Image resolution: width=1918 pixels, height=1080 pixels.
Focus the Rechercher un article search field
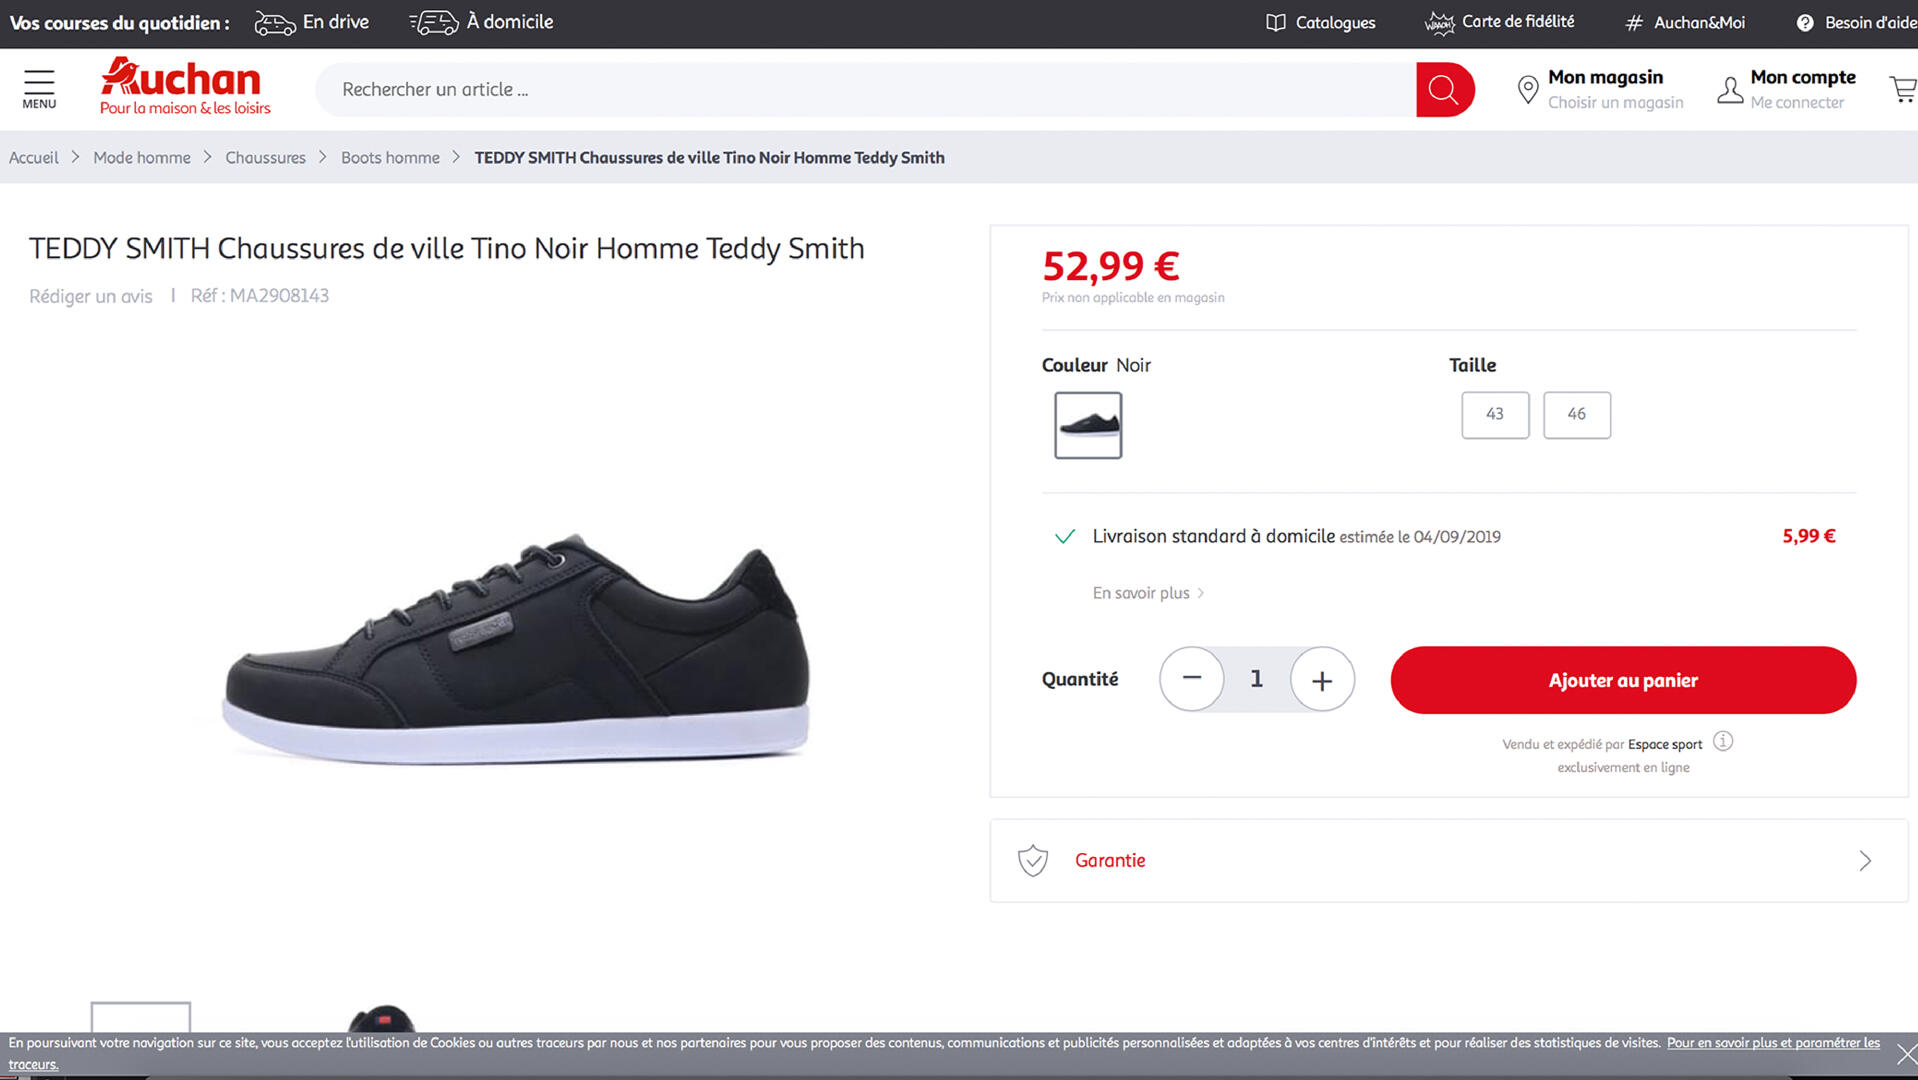tap(860, 90)
